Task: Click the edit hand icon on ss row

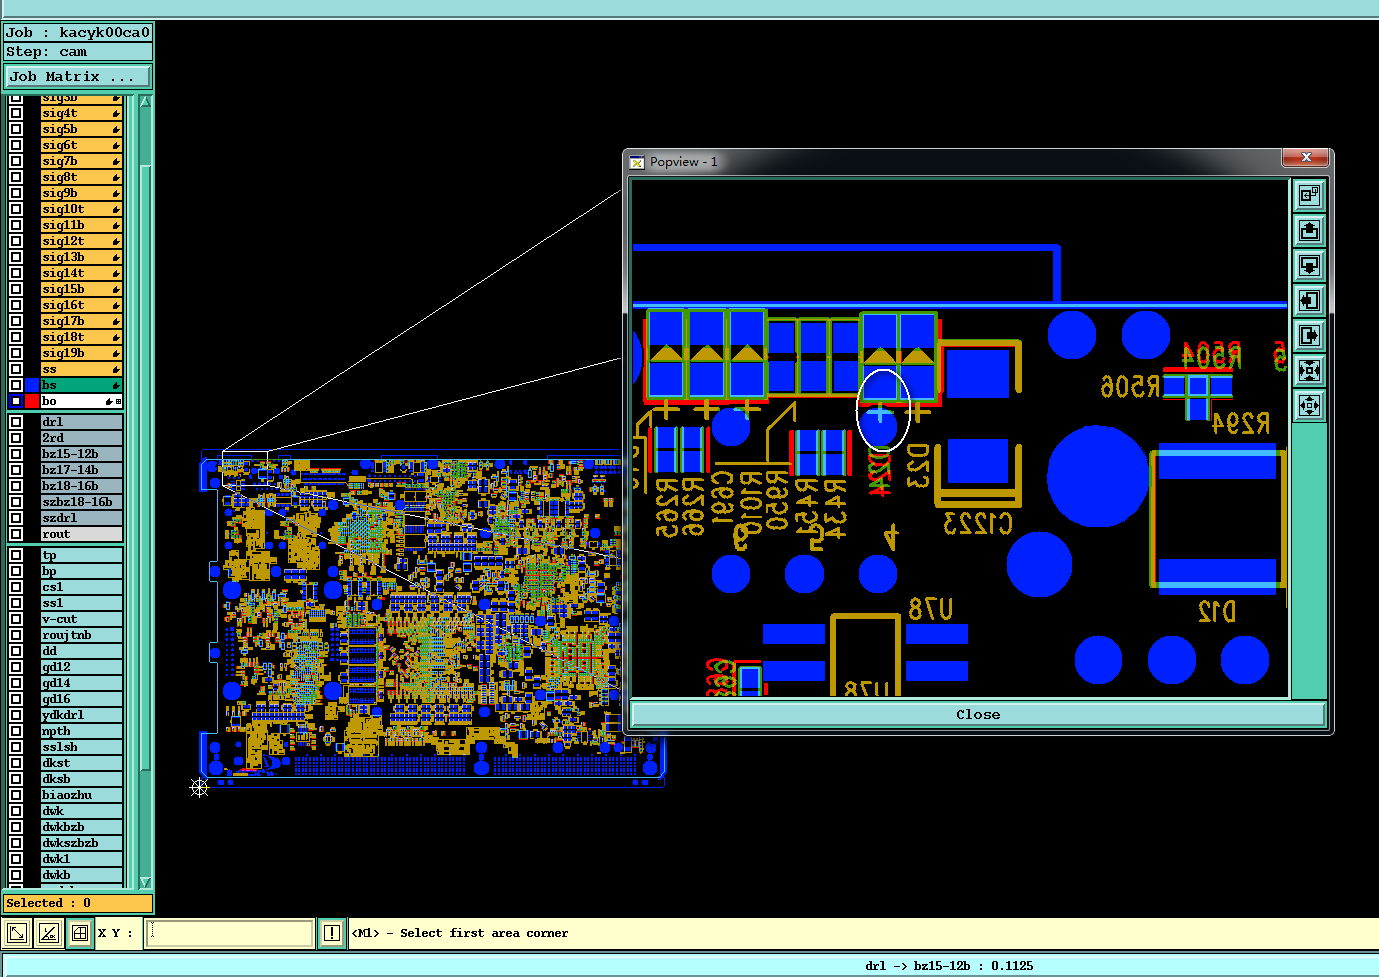Action: (x=116, y=369)
